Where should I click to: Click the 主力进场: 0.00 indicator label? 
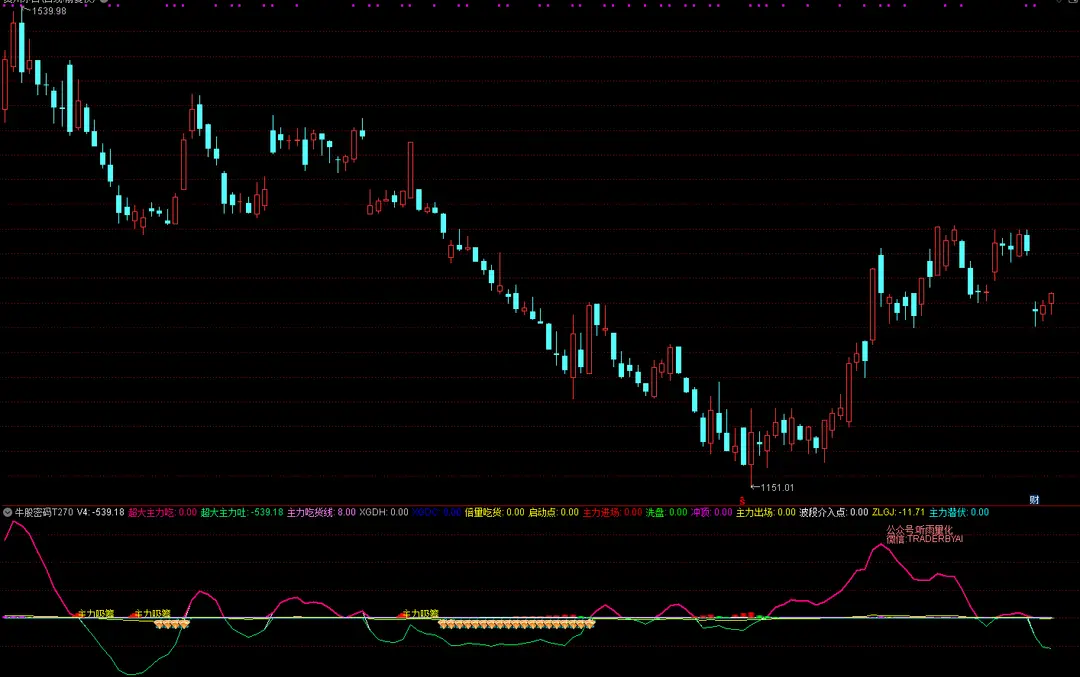click(x=612, y=512)
